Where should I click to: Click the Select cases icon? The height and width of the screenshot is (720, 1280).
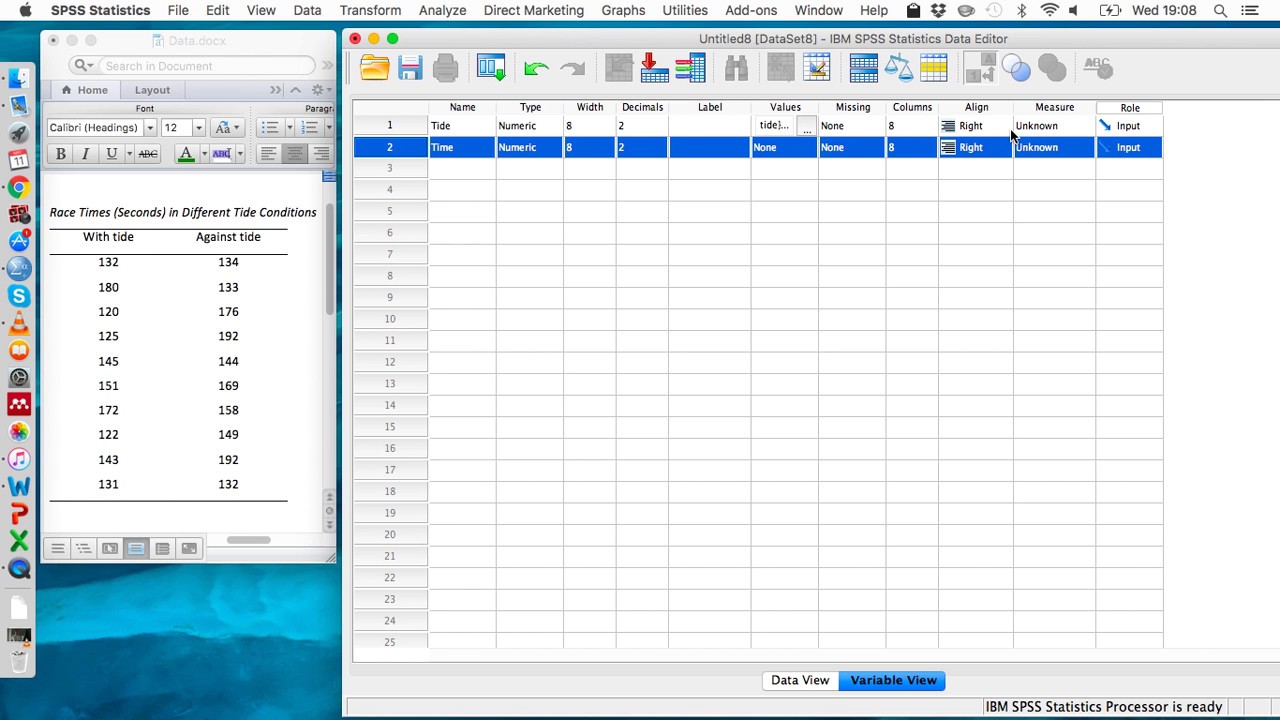pos(933,68)
